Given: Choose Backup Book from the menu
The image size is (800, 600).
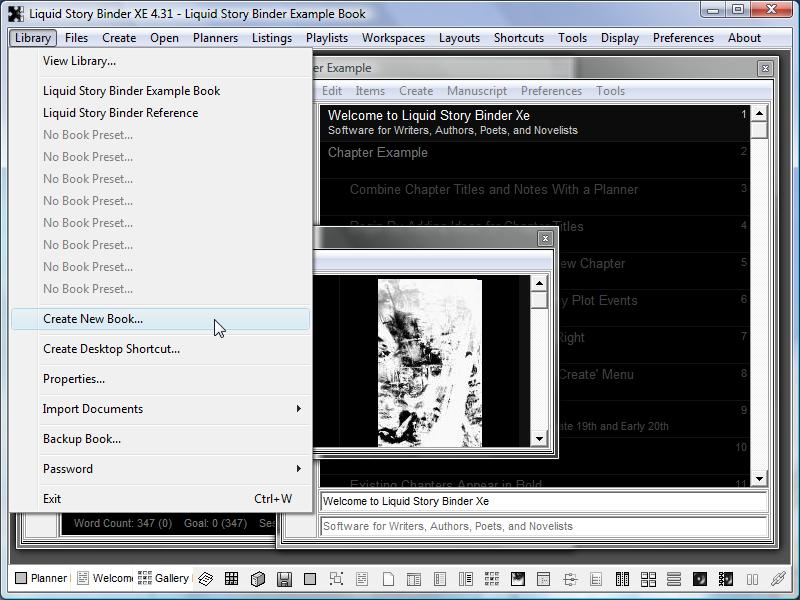Looking at the screenshot, I should coord(82,439).
